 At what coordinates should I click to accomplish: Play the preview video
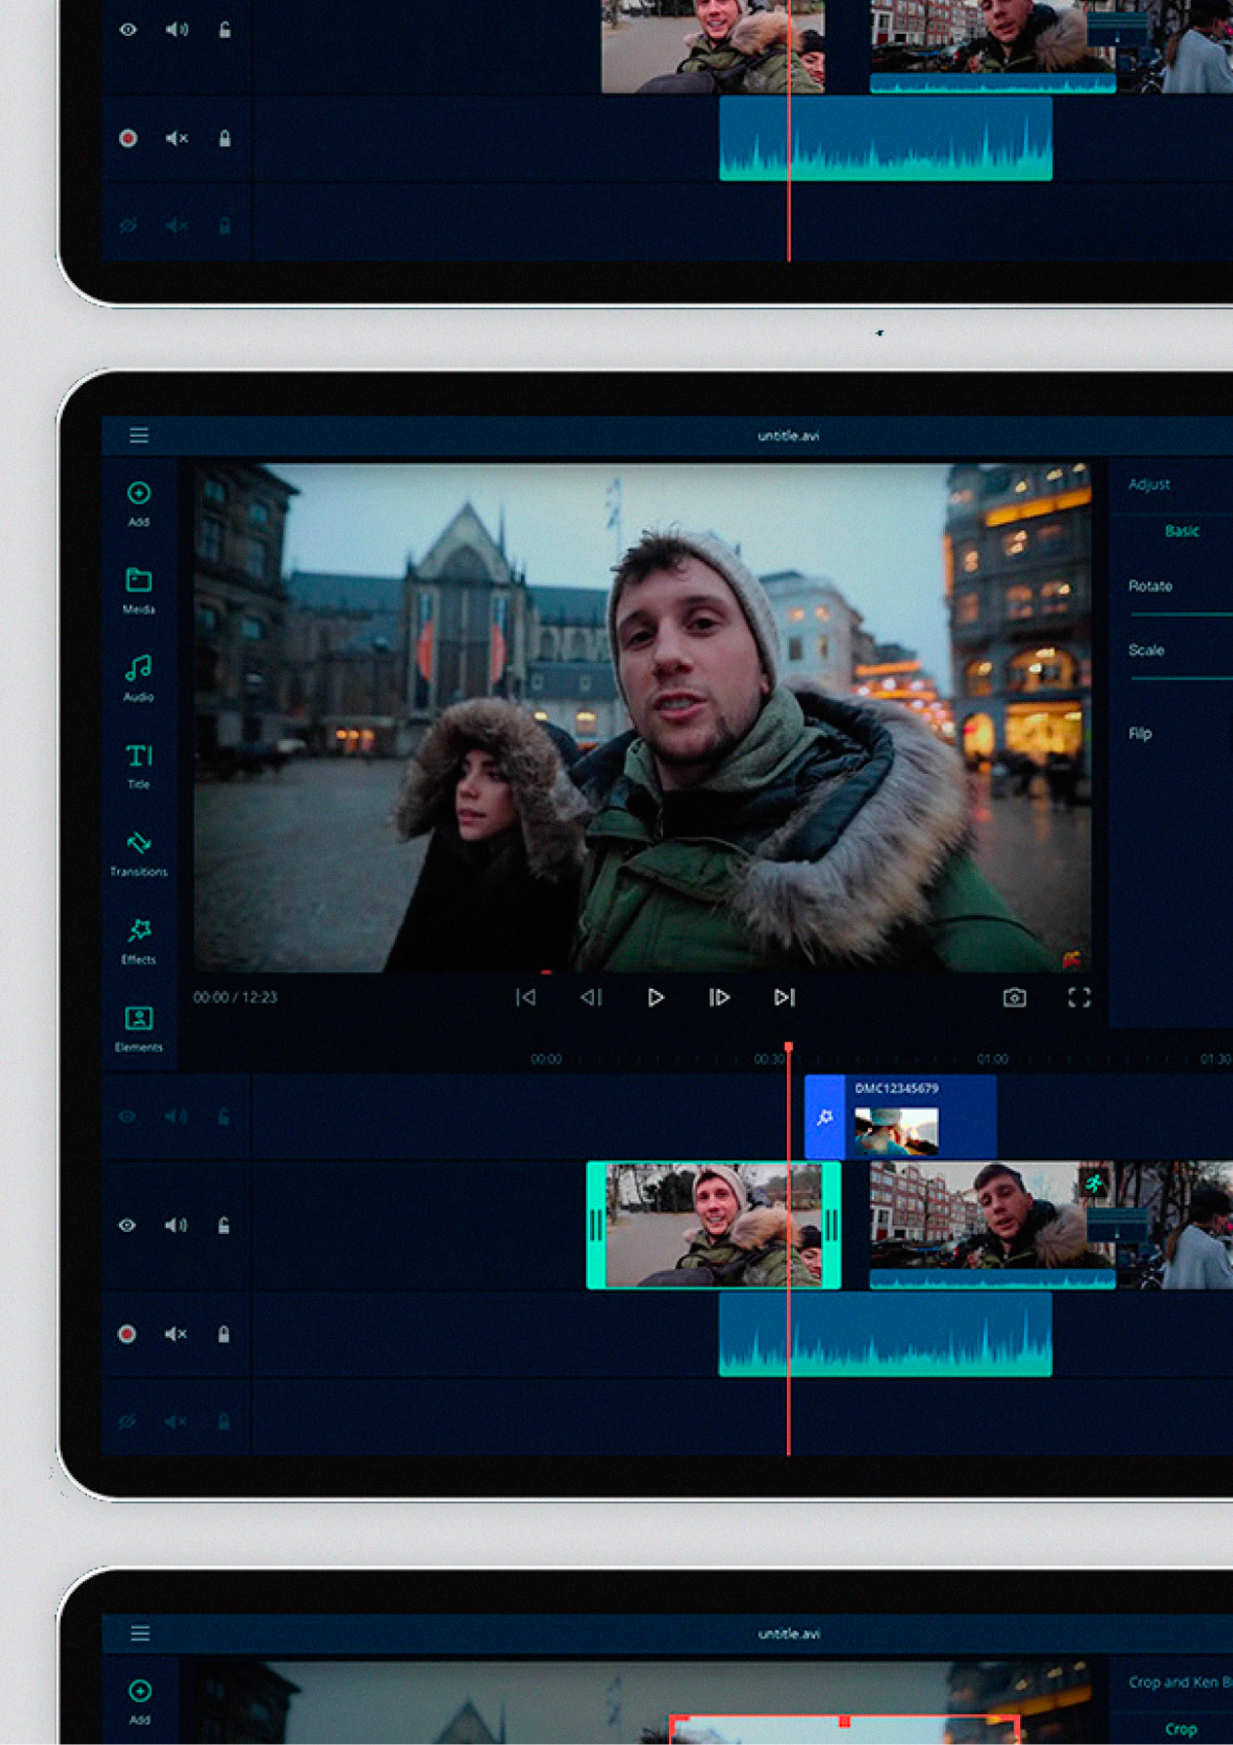click(x=655, y=997)
